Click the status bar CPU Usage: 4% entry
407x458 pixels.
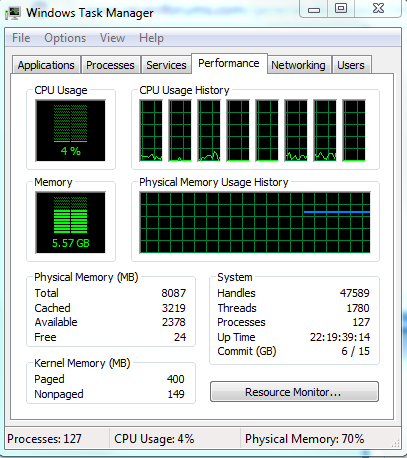154,439
